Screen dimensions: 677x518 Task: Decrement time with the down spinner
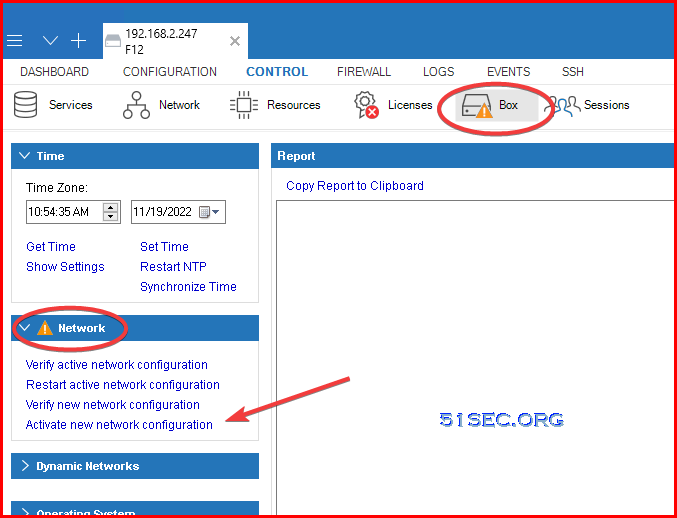coord(111,216)
